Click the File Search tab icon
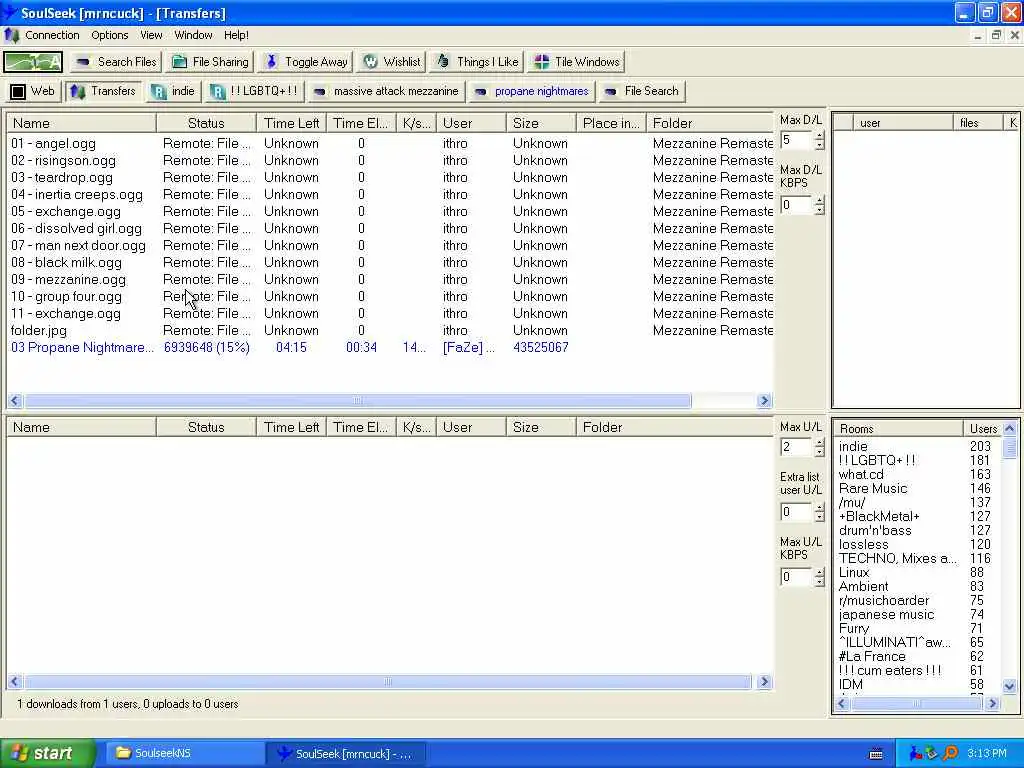 point(610,91)
